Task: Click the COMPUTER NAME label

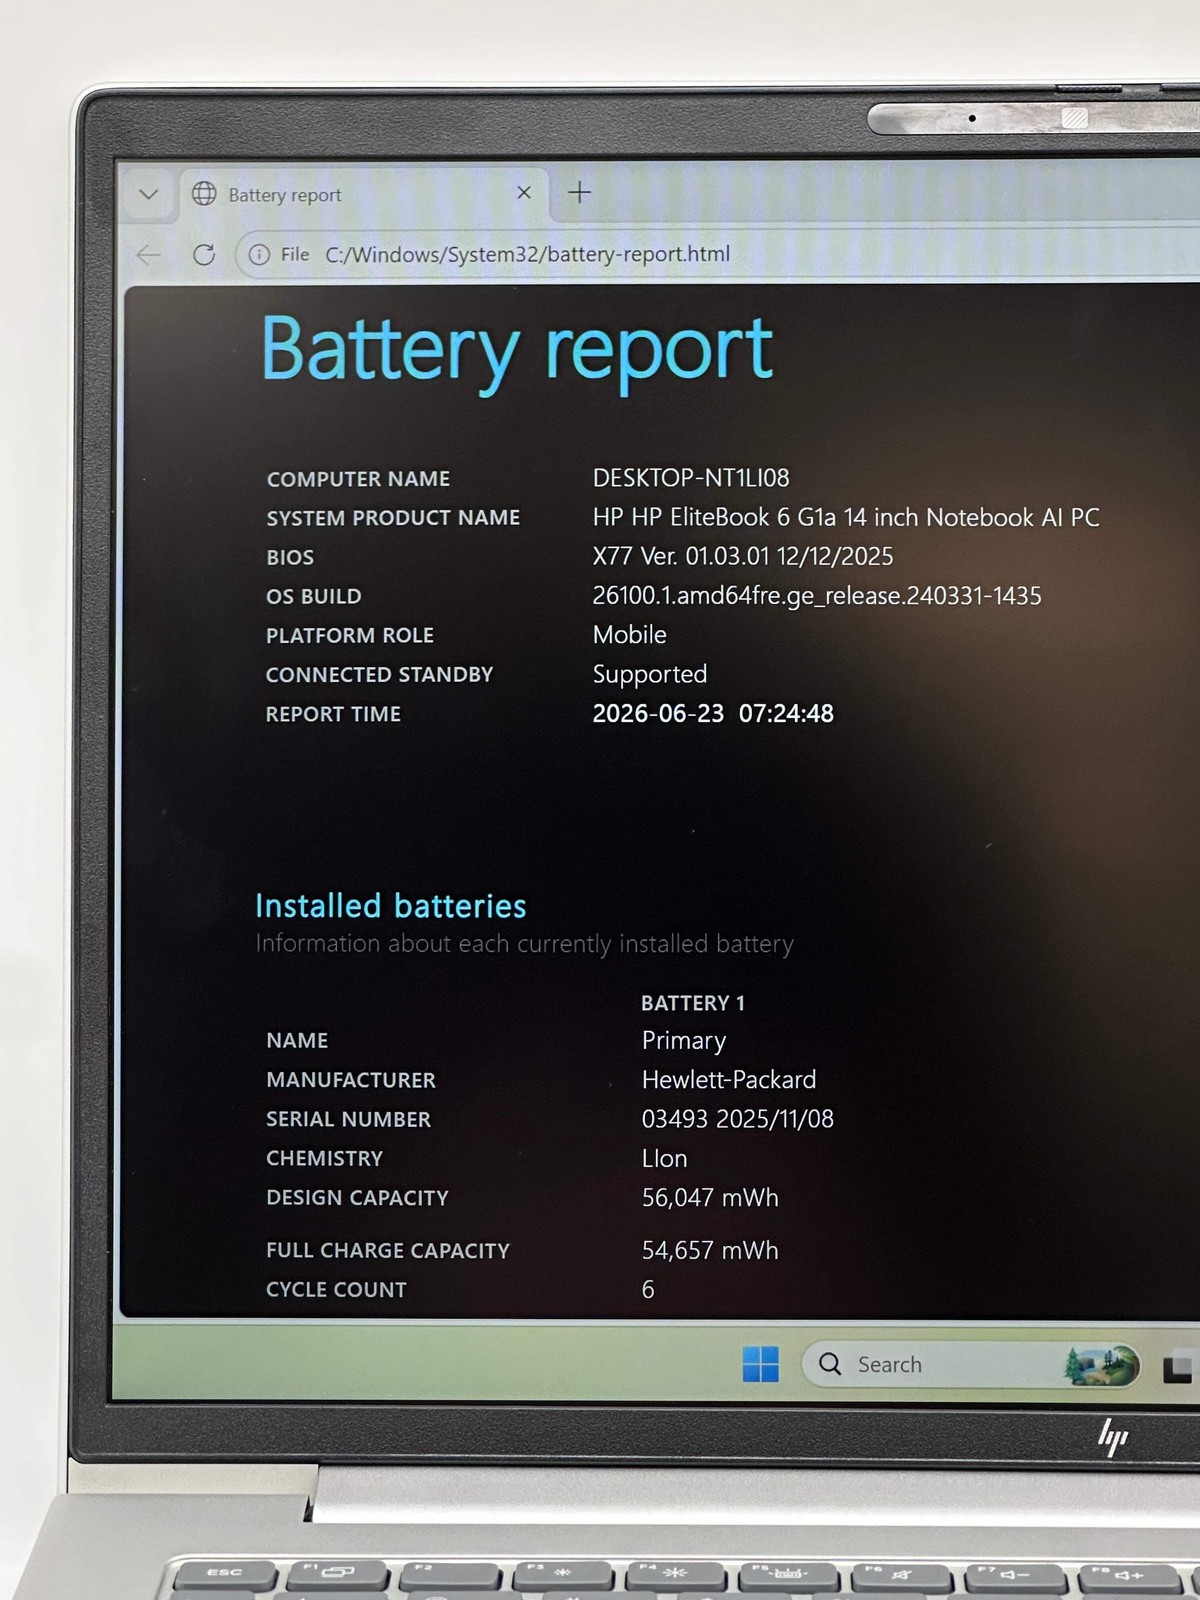Action: click(358, 479)
